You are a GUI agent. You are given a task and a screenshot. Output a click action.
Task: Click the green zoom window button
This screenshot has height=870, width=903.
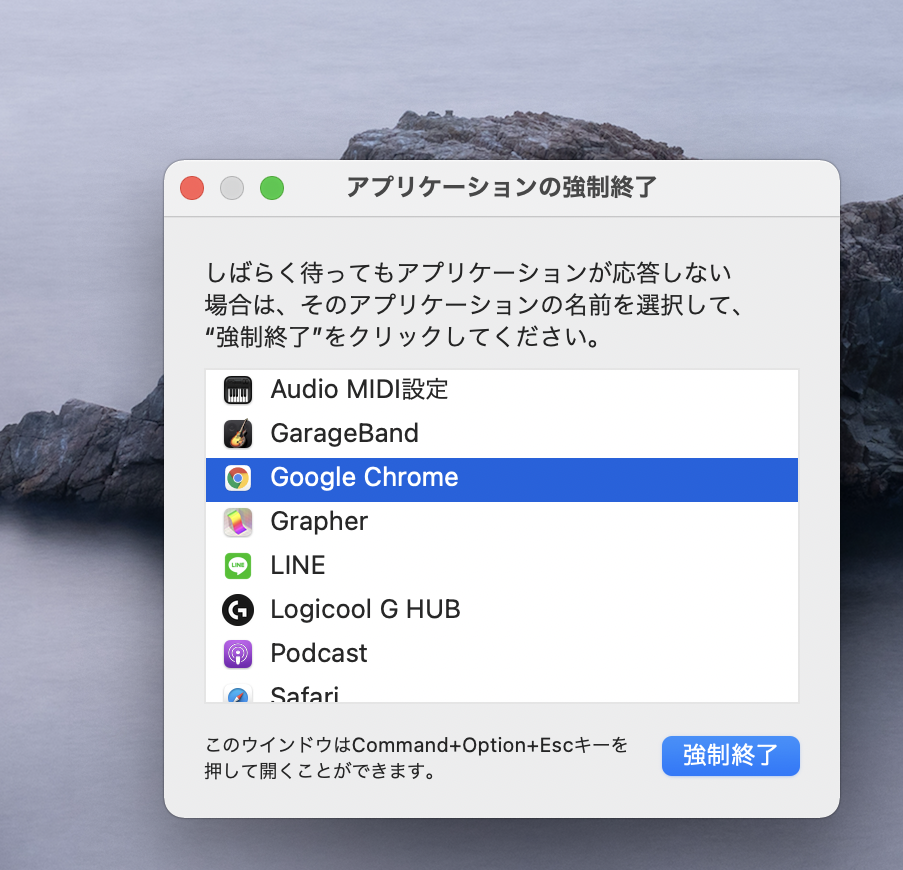[x=272, y=188]
